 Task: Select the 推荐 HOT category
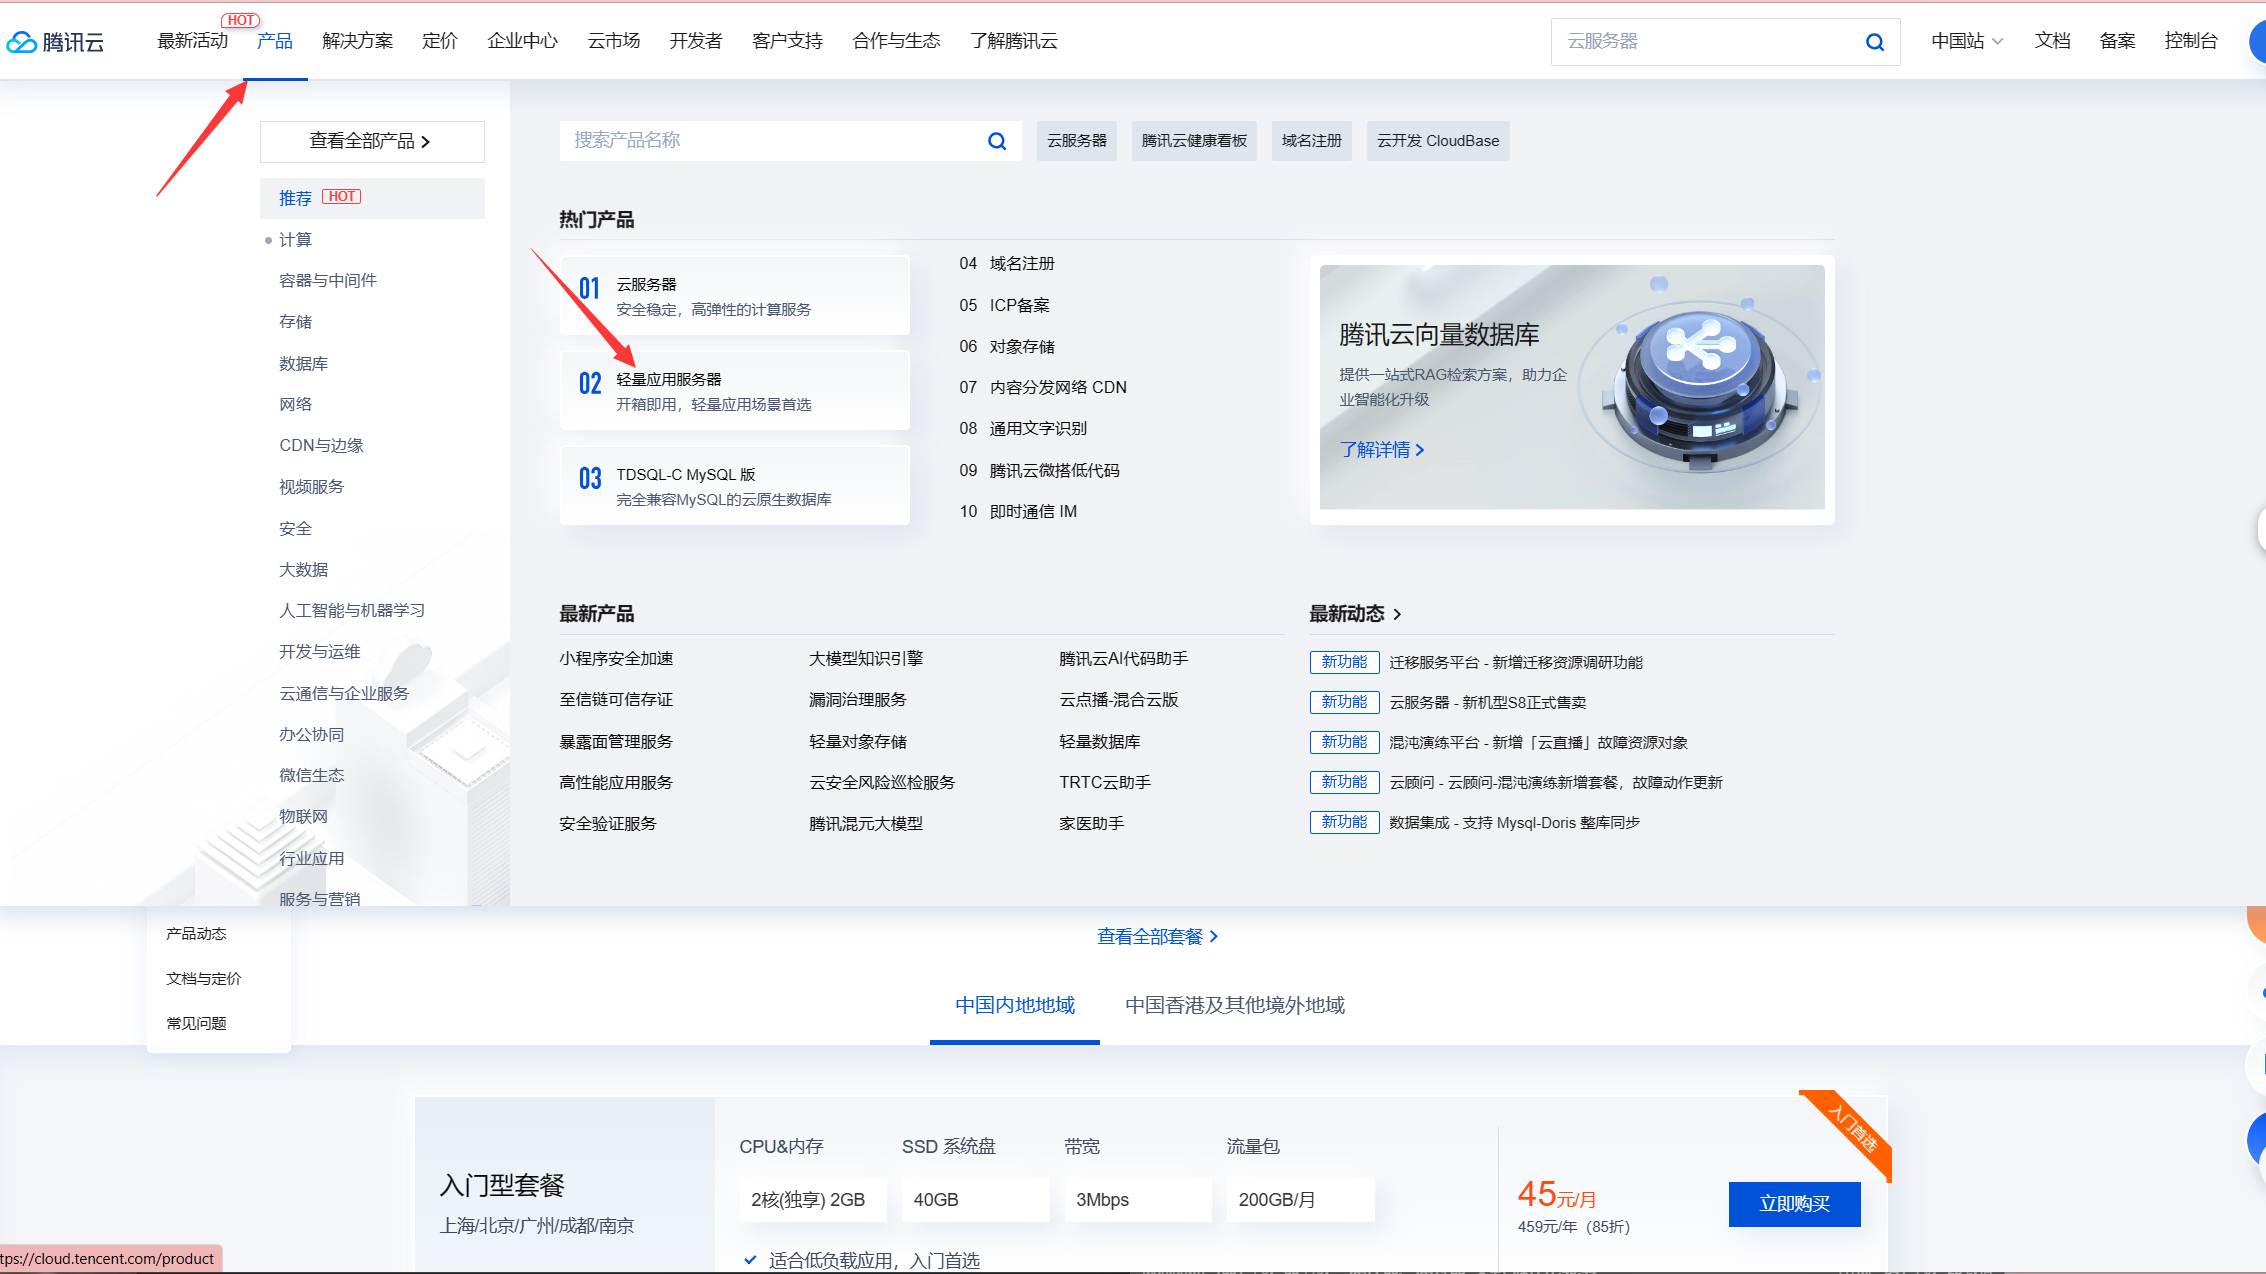point(372,198)
